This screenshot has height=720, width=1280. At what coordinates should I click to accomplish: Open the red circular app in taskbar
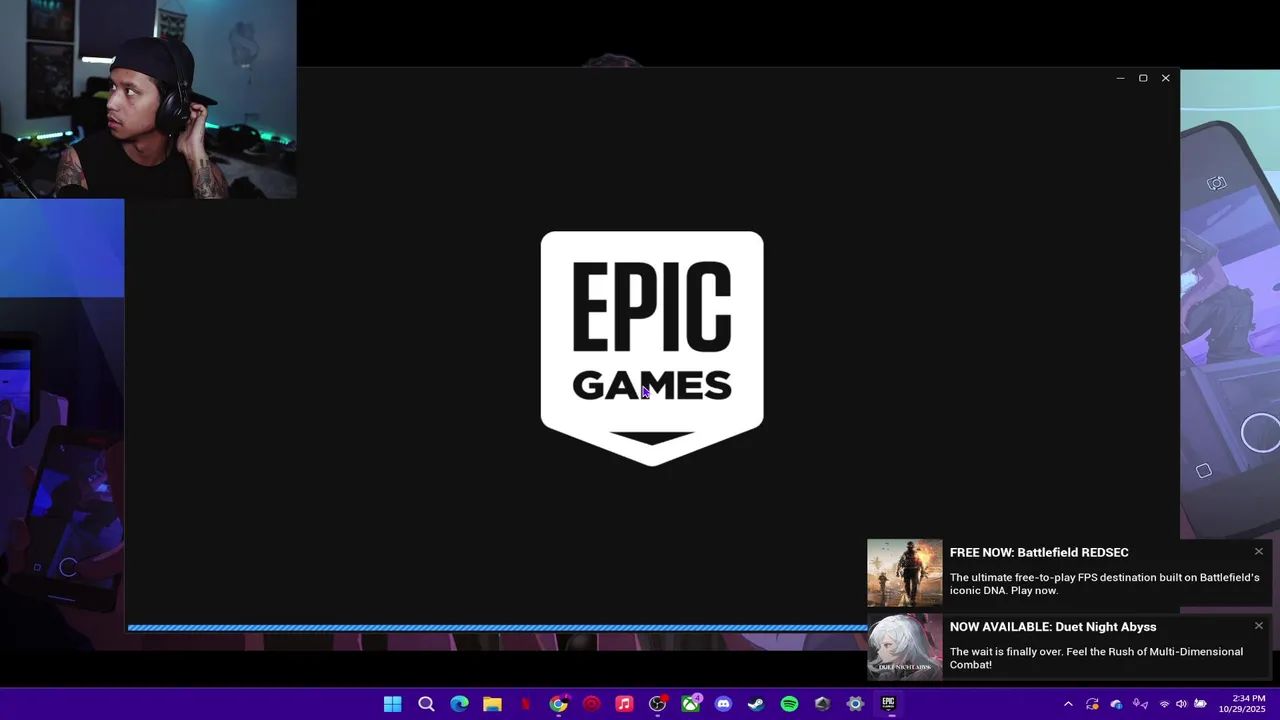pos(591,704)
